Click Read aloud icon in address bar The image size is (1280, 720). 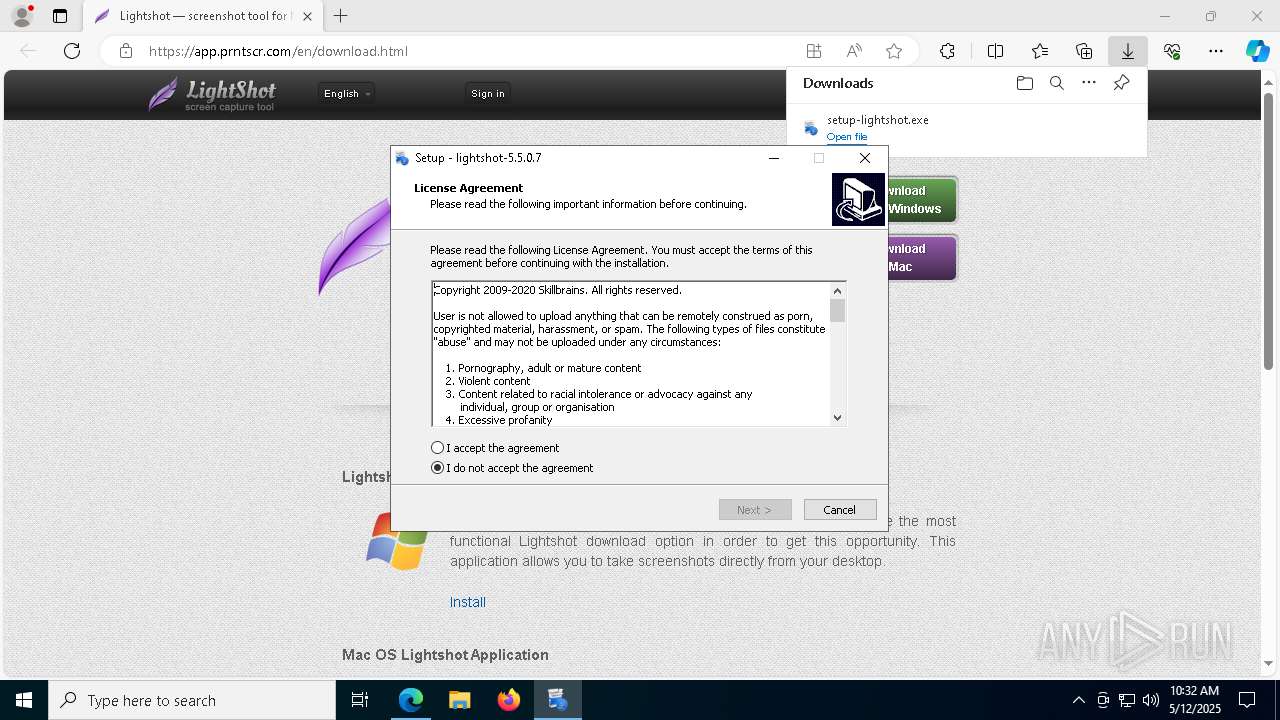pos(854,51)
